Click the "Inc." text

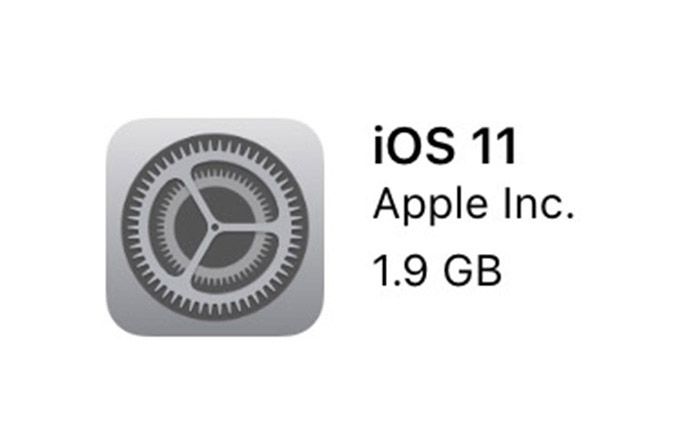pyautogui.click(x=539, y=203)
